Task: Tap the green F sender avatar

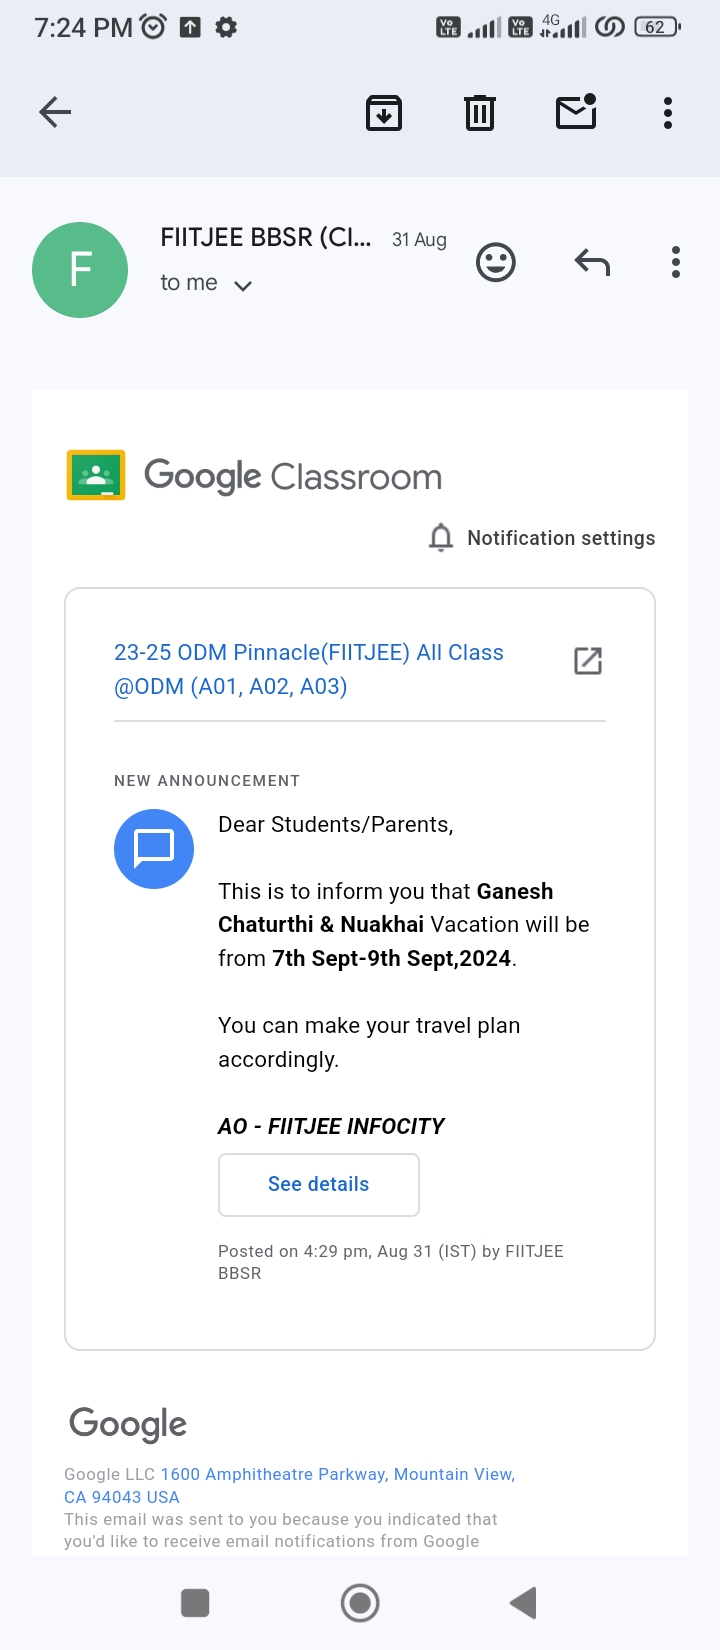Action: click(80, 270)
